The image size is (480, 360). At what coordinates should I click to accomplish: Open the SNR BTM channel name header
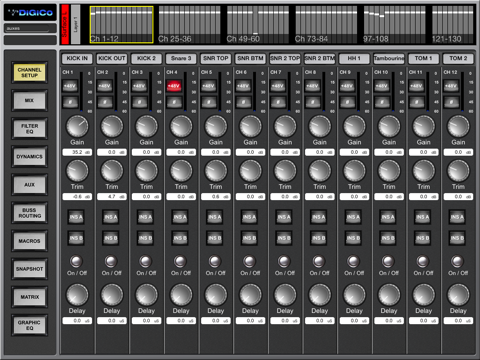(x=250, y=58)
